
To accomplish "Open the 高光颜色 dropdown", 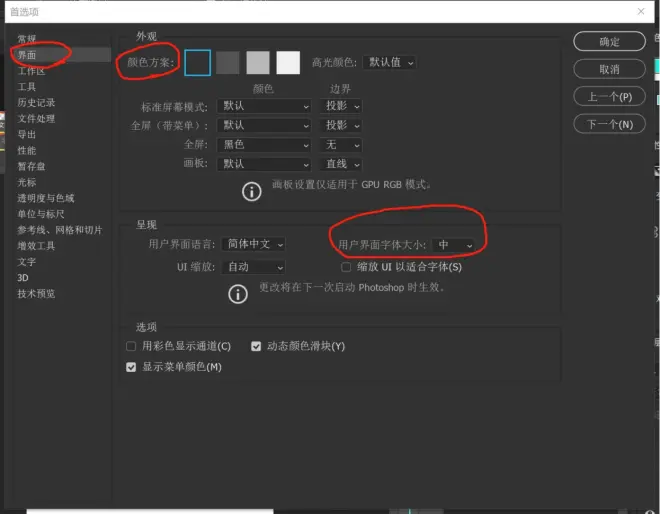I will (390, 63).
